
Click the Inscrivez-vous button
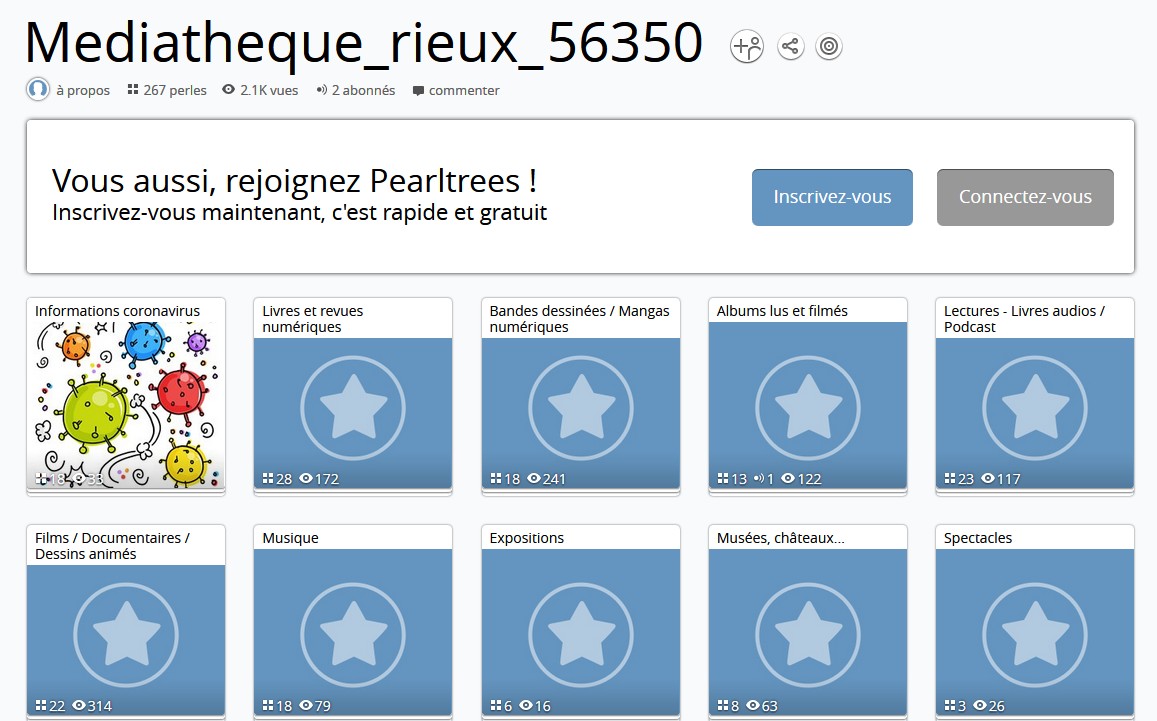[x=832, y=197]
